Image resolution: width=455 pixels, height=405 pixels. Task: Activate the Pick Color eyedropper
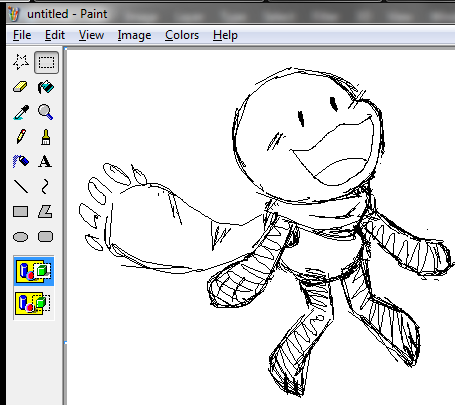[21, 112]
